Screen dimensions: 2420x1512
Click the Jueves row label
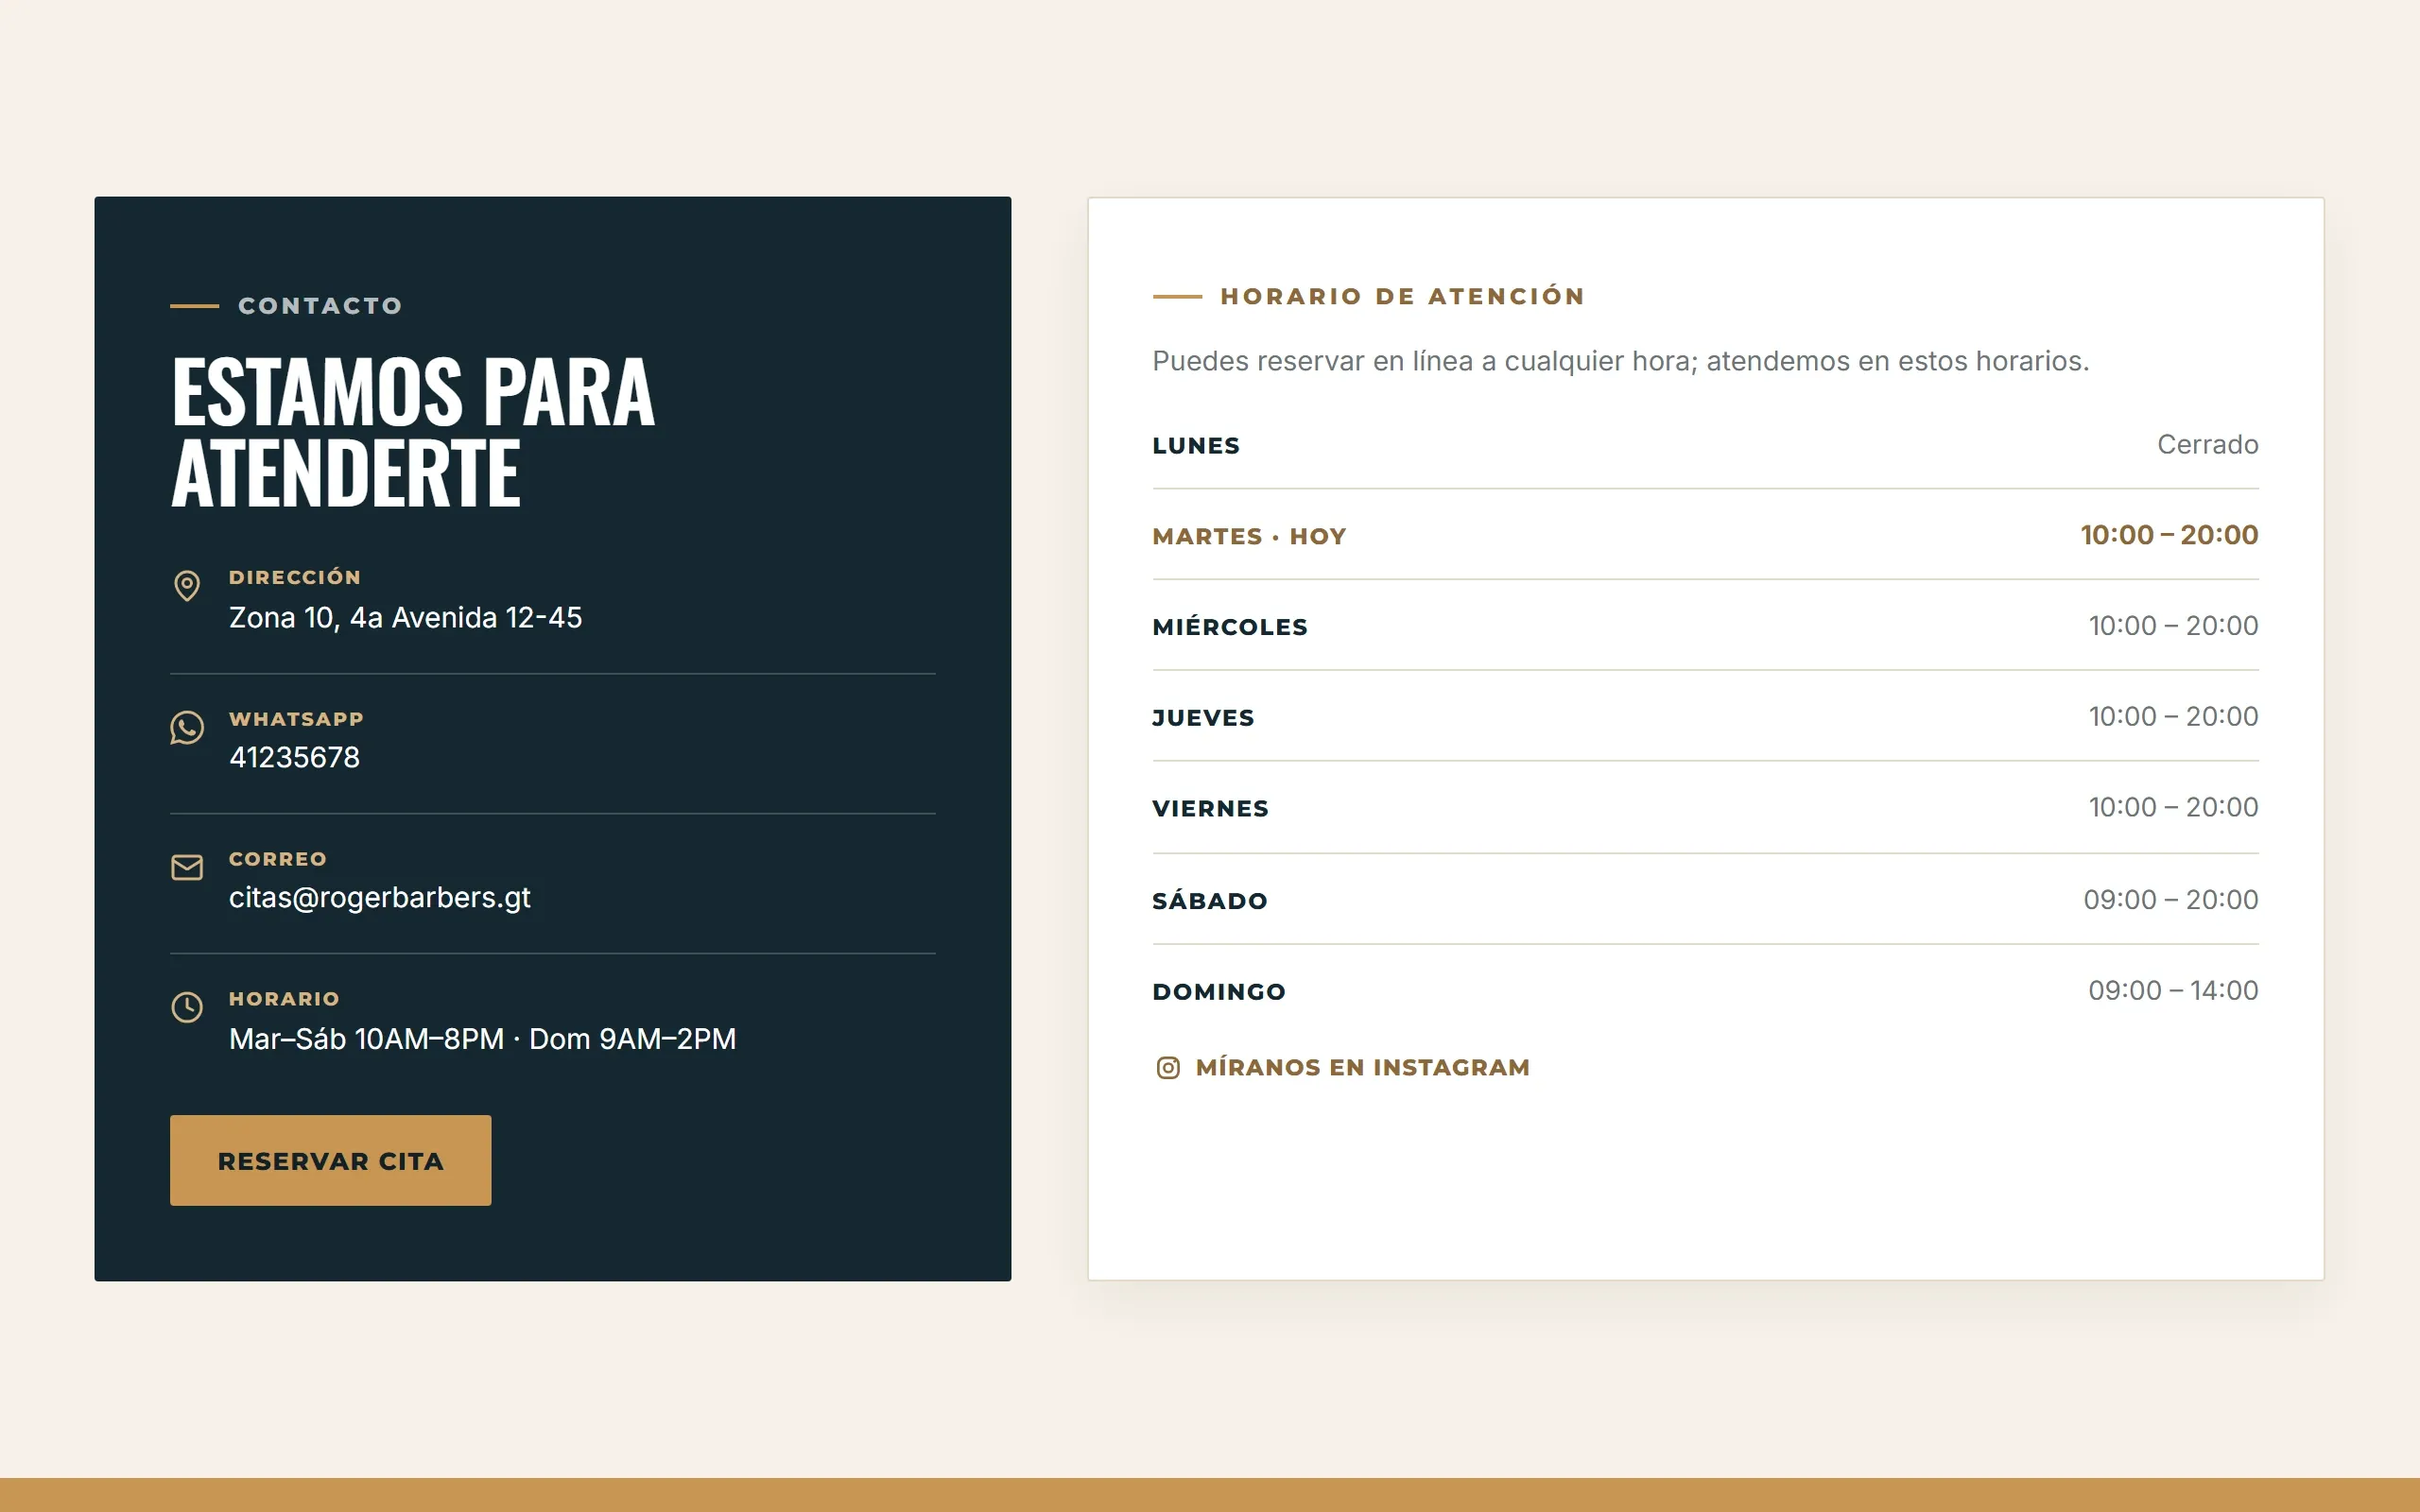click(x=1203, y=718)
